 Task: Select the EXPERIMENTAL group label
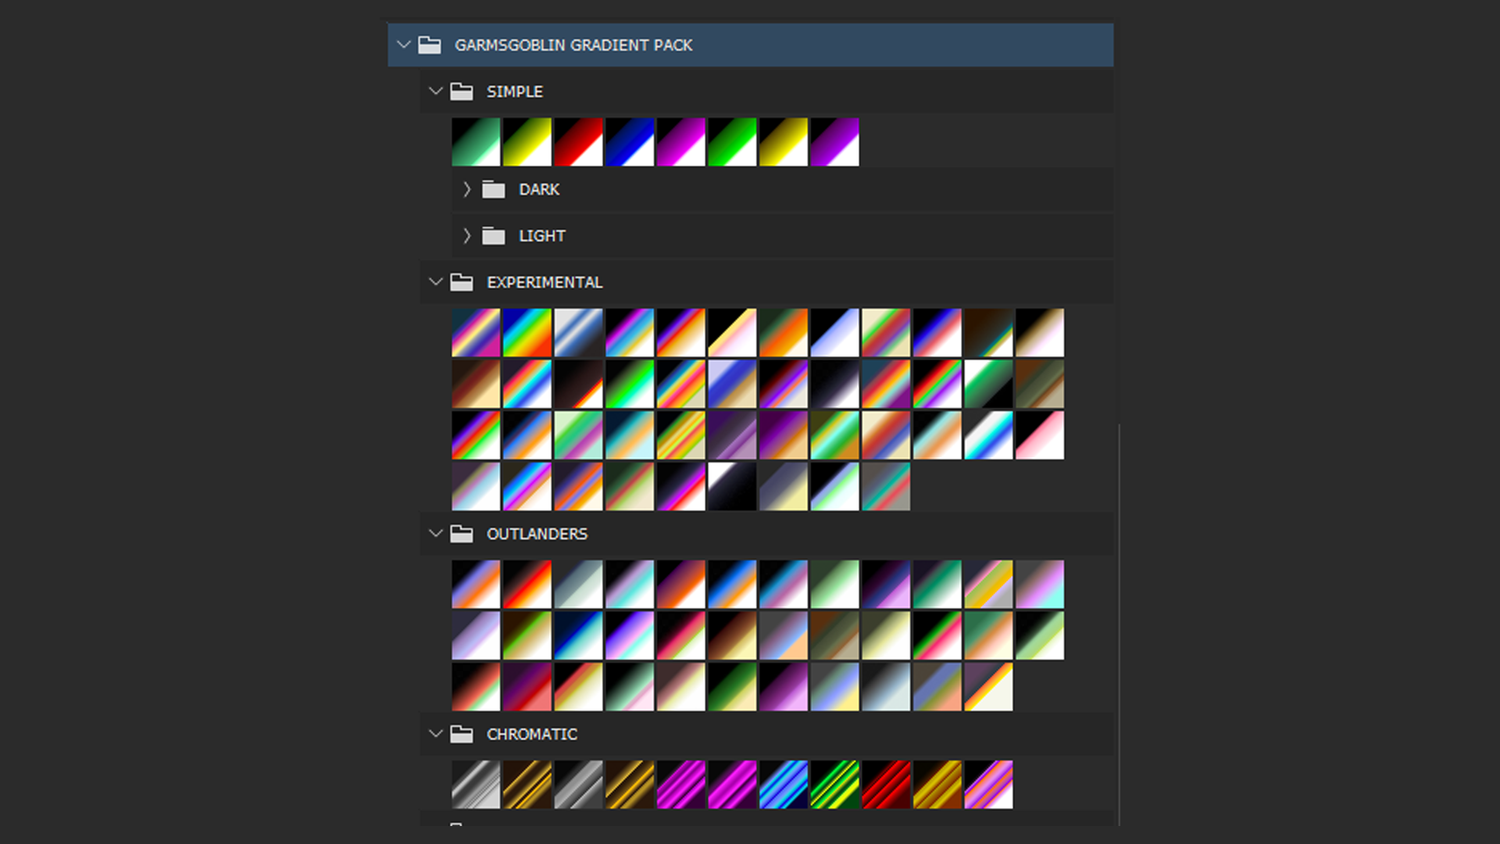pyautogui.click(x=544, y=282)
